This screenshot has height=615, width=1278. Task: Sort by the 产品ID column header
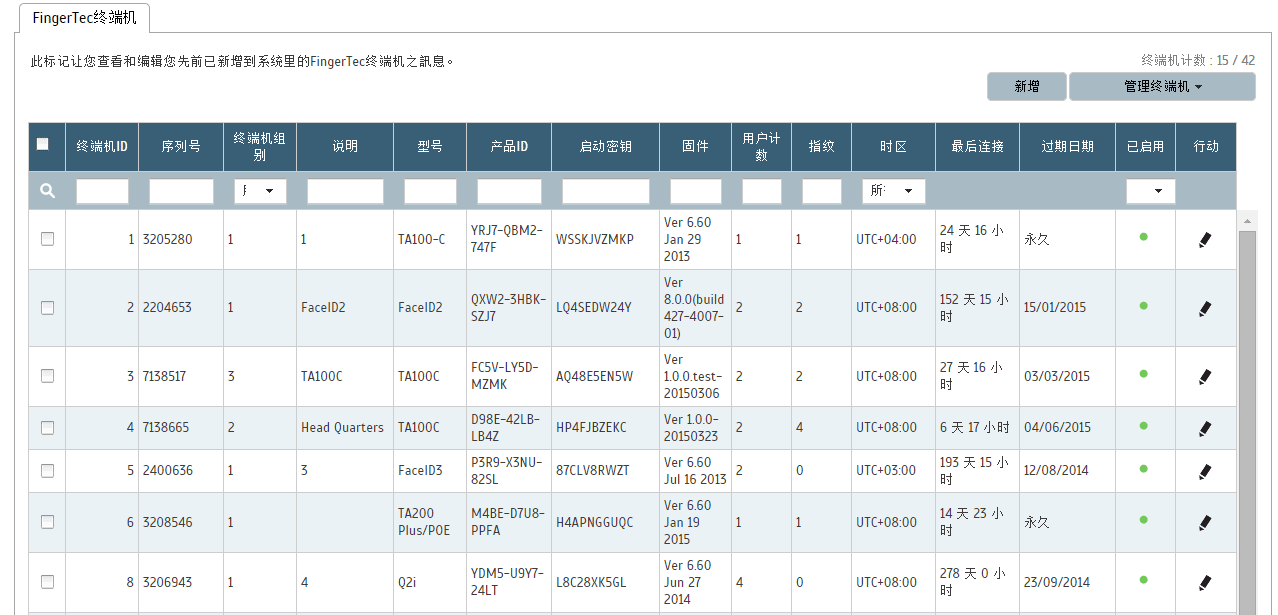pos(509,146)
